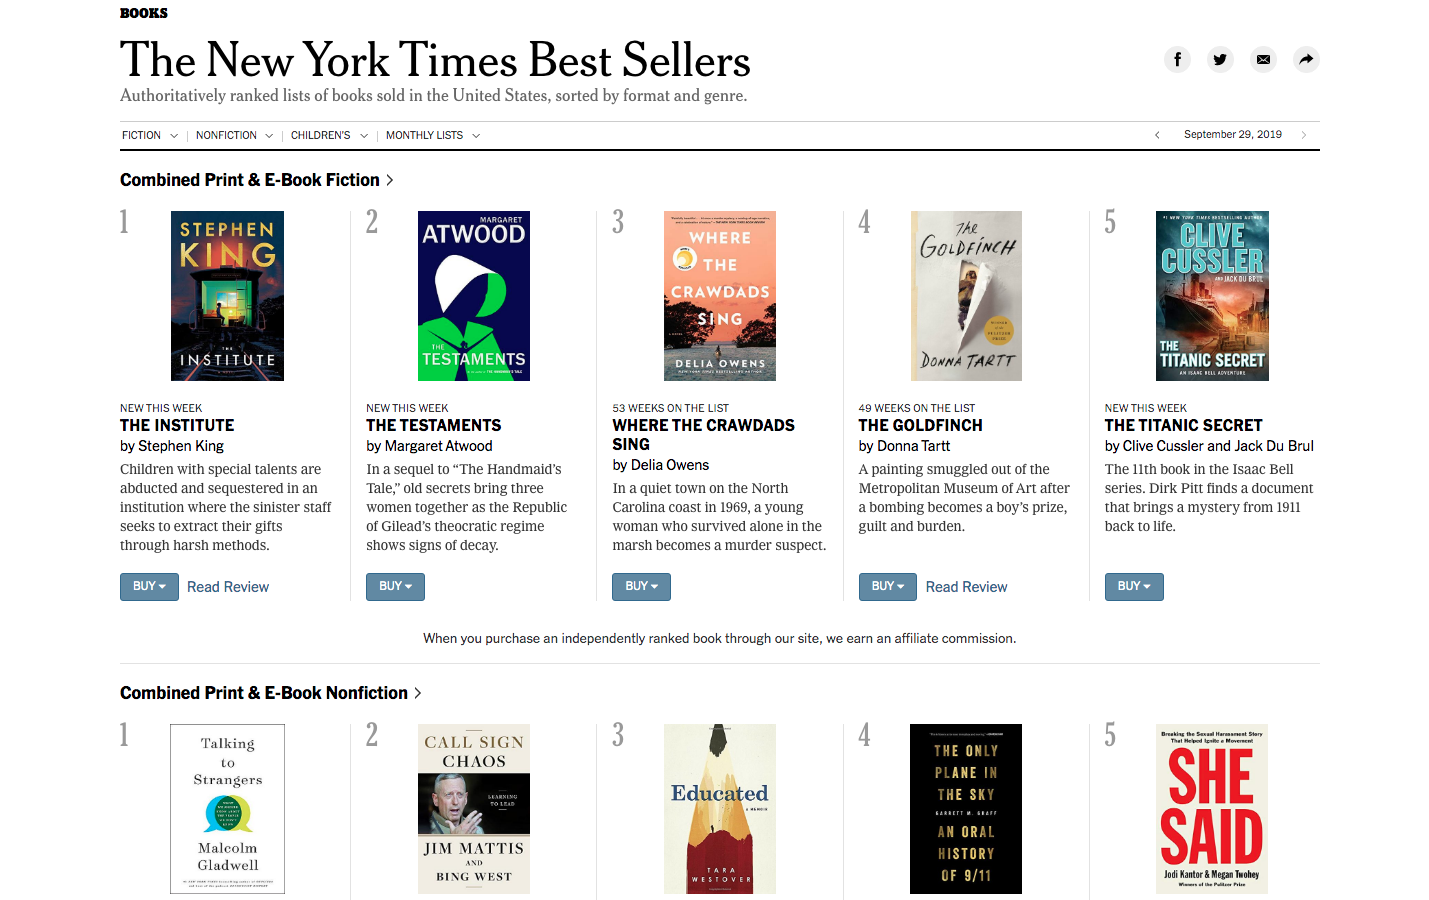Click the Where the Crawdads Sing cover

[720, 296]
